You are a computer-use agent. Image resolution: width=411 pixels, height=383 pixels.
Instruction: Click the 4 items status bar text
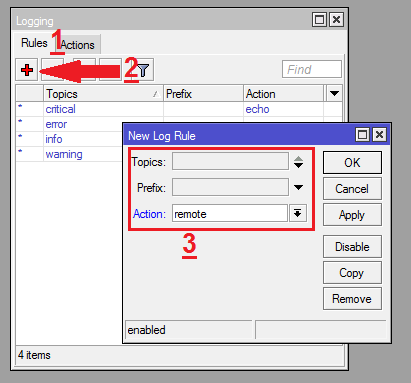click(34, 355)
